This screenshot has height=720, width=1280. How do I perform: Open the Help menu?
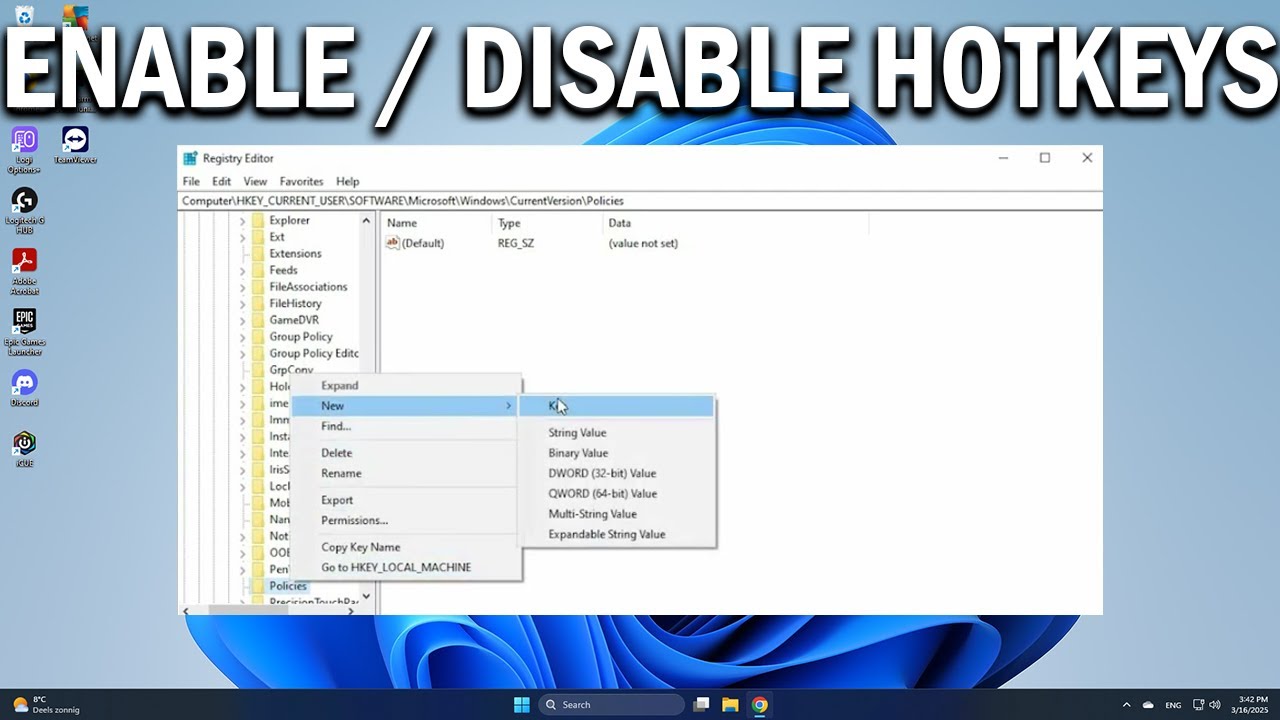tap(347, 182)
